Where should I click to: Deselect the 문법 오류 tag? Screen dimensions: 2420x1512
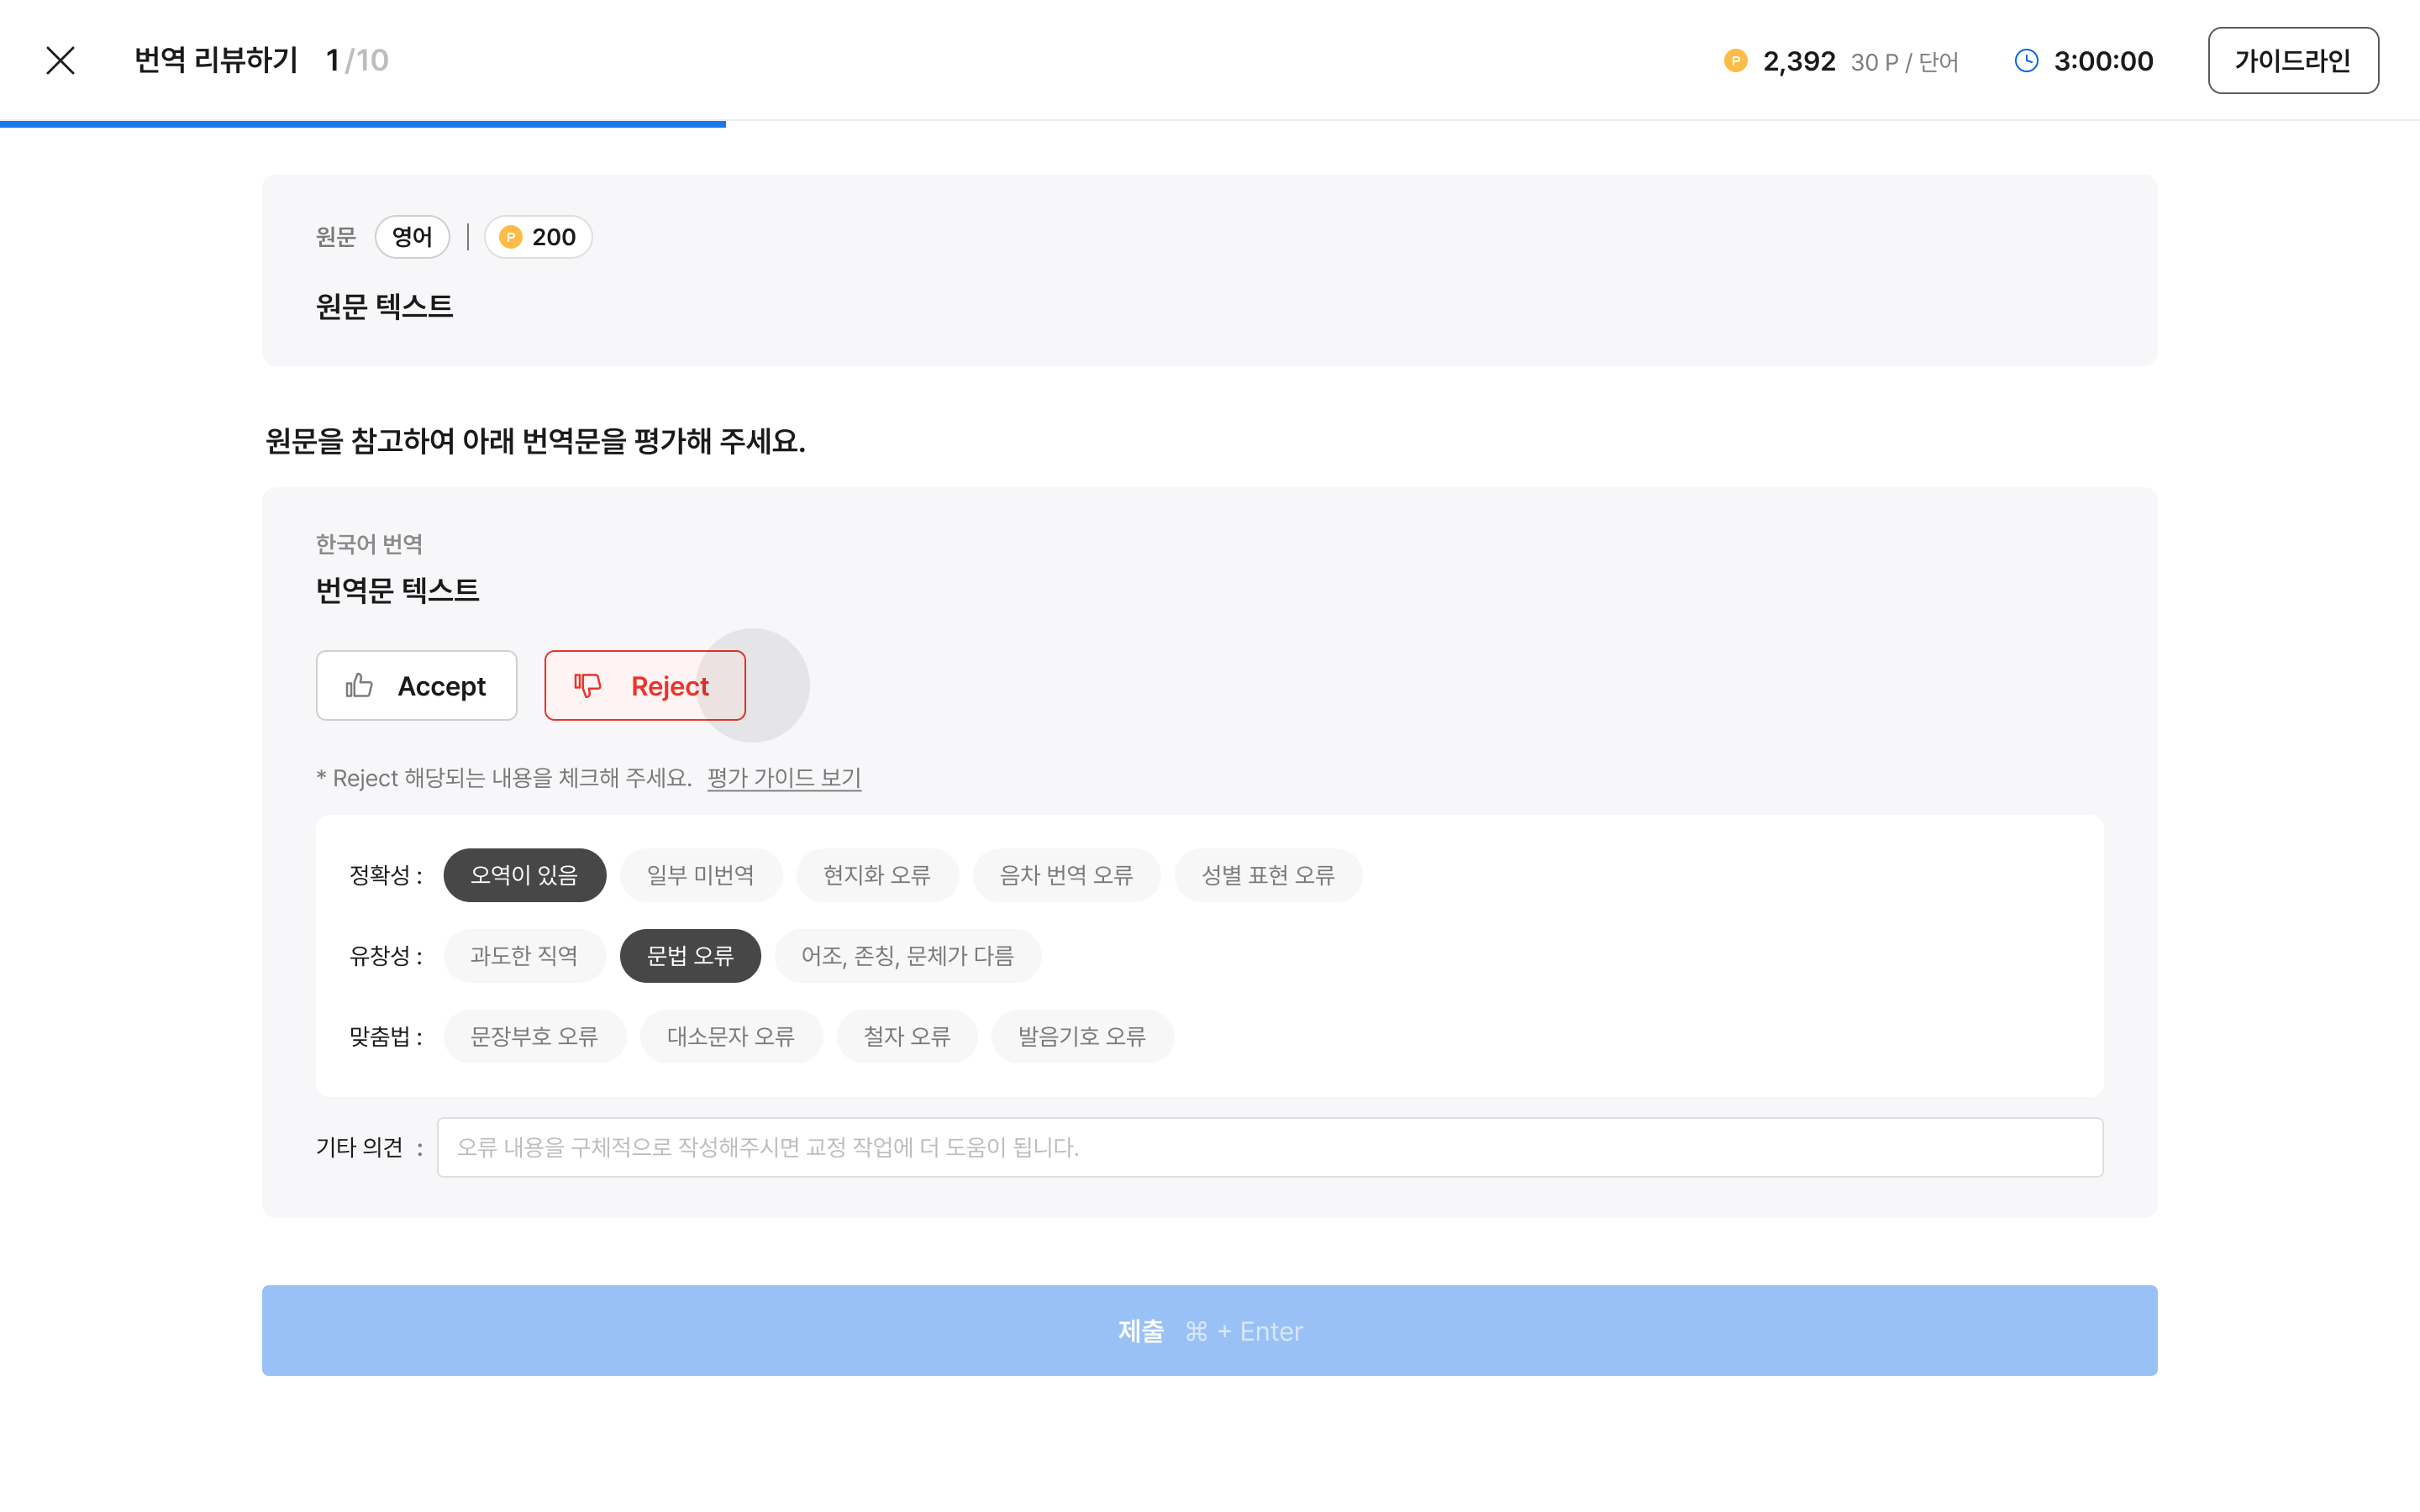[x=690, y=956]
